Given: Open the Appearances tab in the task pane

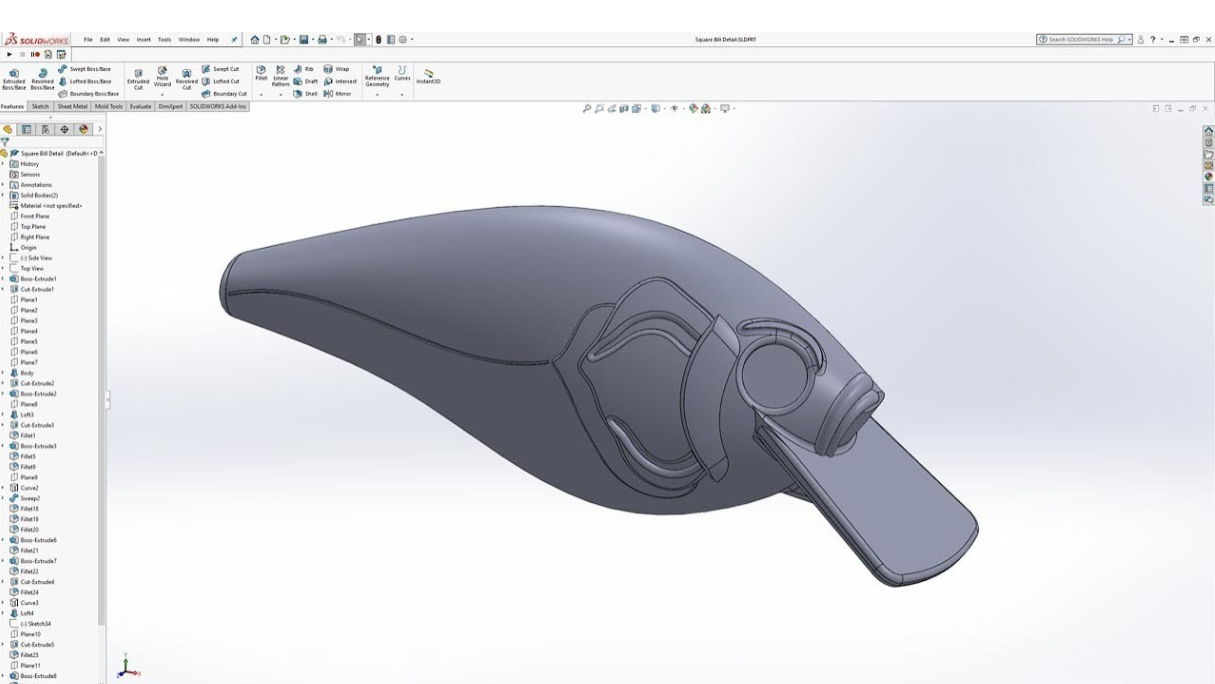Looking at the screenshot, I should pyautogui.click(x=1208, y=176).
